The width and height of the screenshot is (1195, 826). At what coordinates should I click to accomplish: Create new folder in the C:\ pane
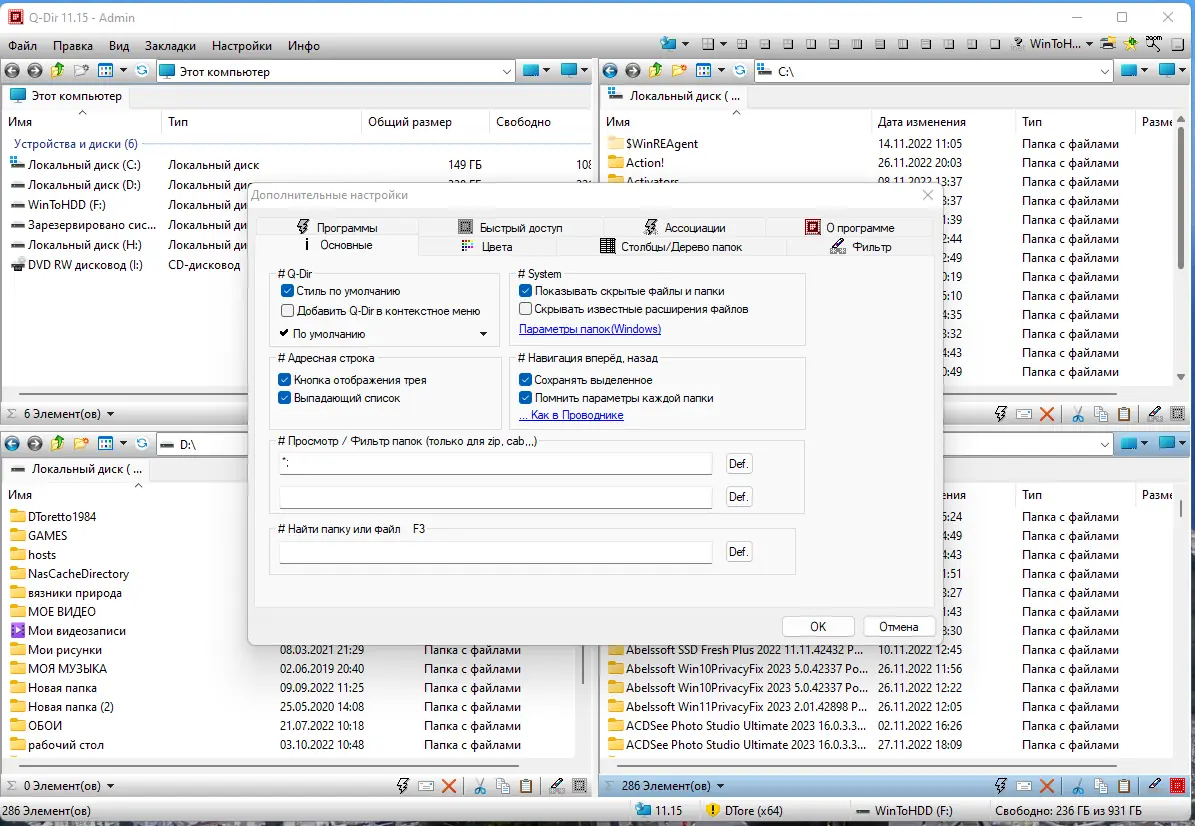point(678,71)
